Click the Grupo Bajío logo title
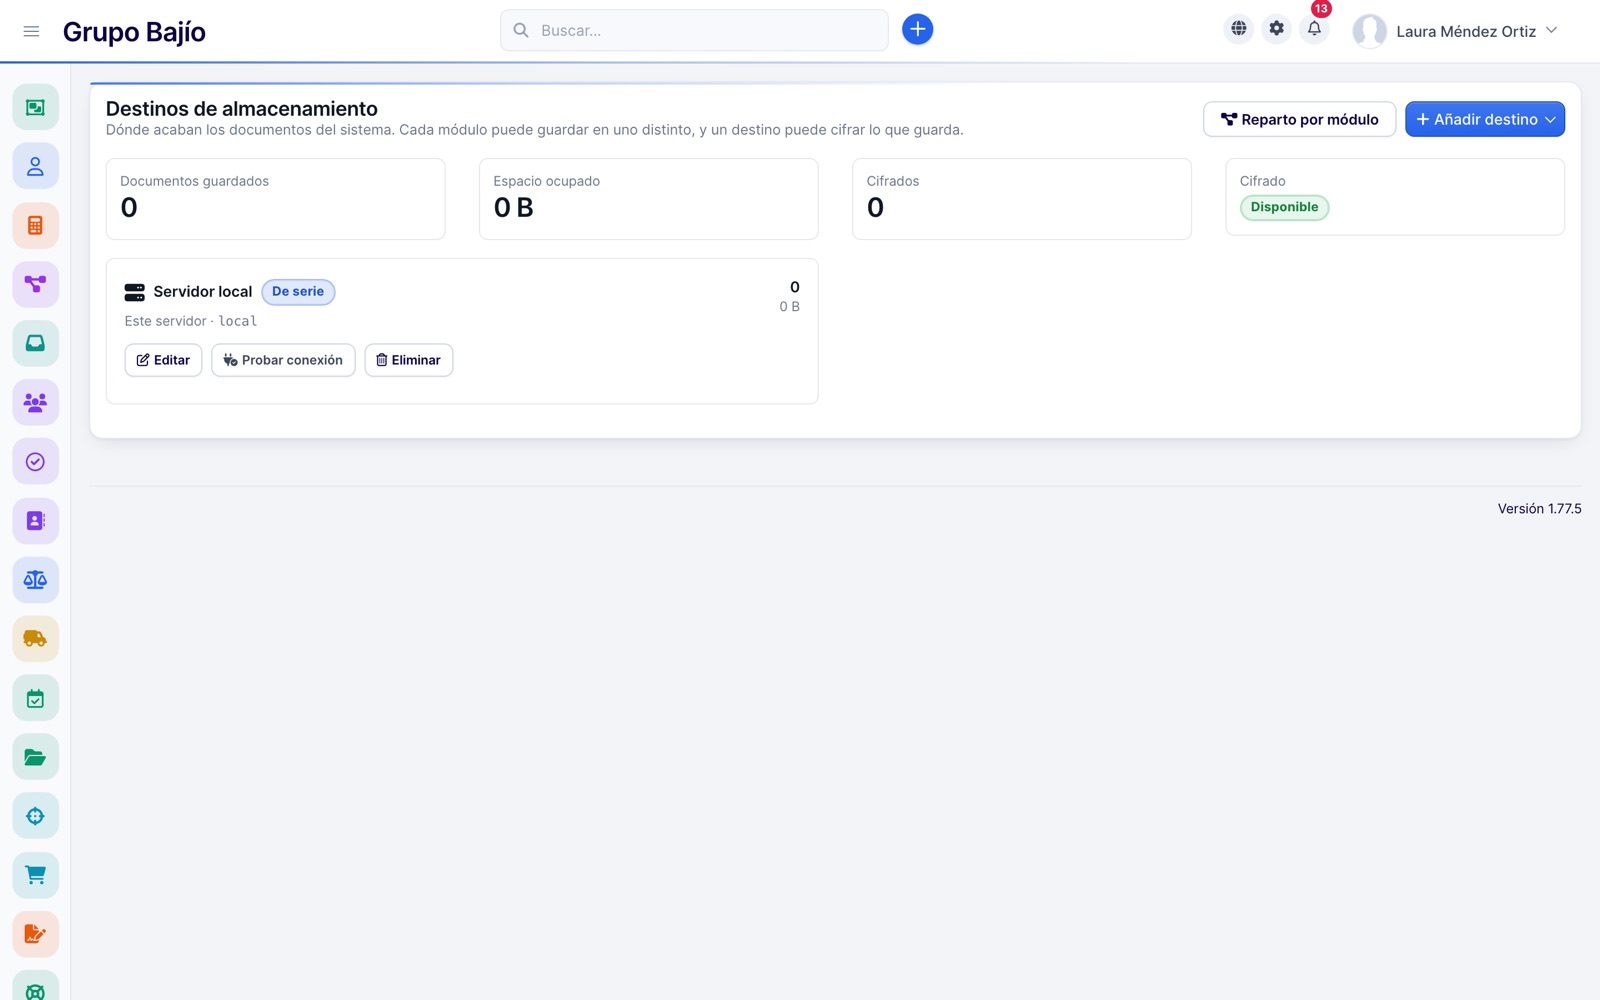 [134, 31]
